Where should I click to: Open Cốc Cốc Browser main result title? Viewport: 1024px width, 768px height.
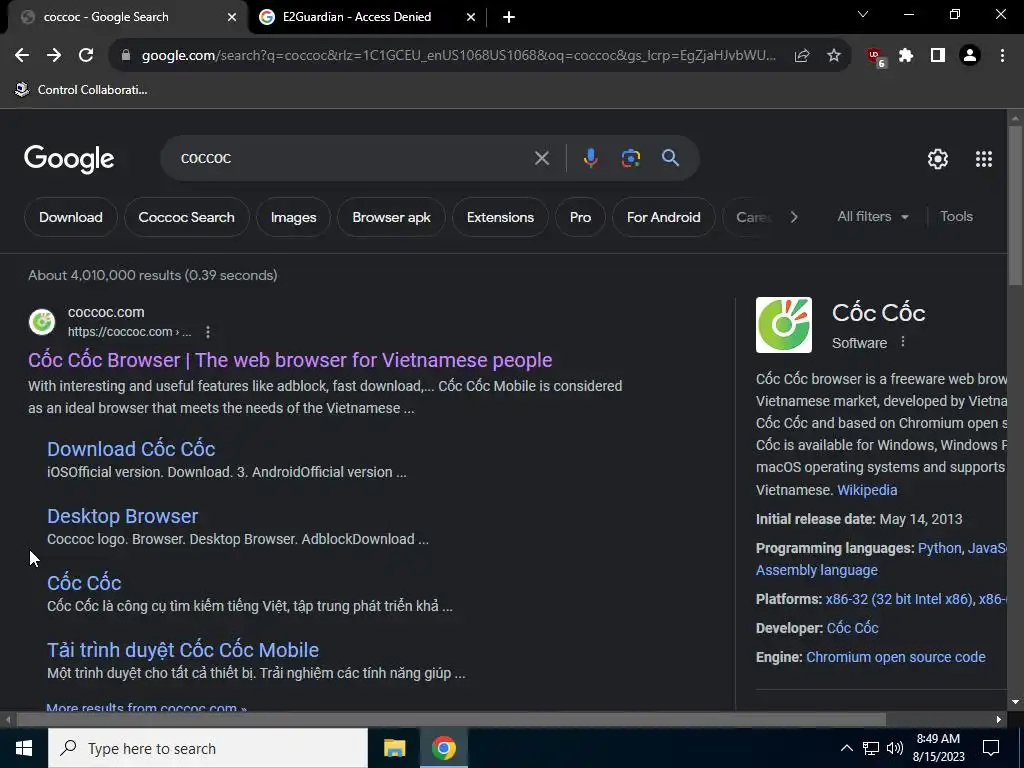click(290, 360)
